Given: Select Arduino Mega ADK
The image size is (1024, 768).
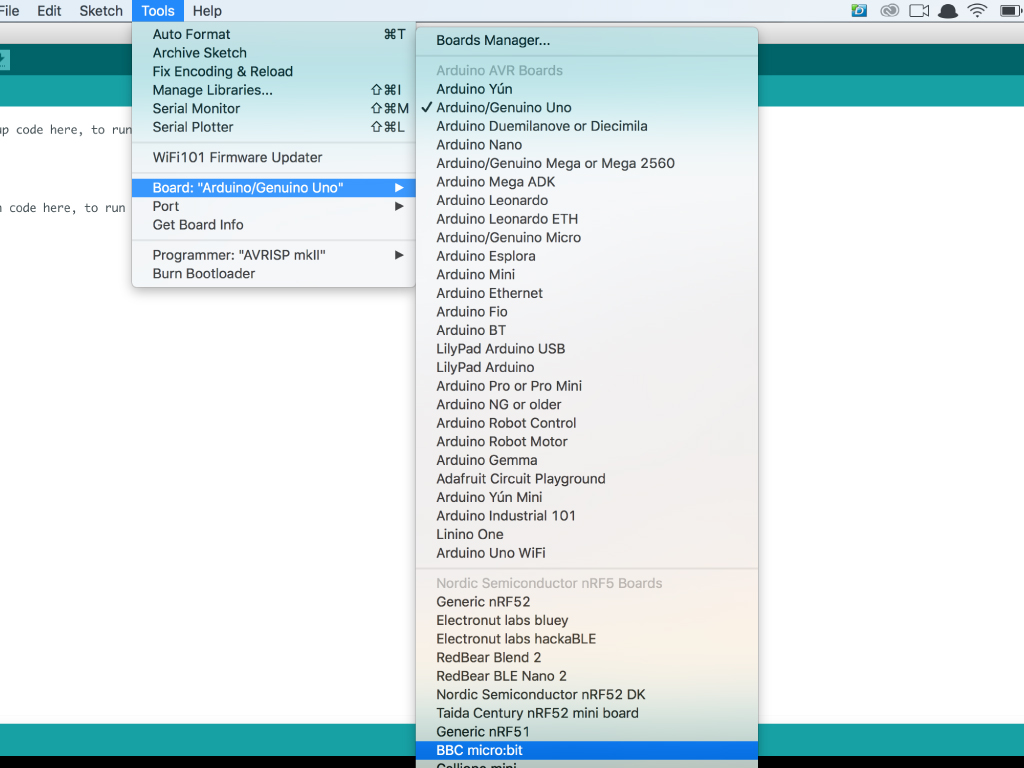Looking at the screenshot, I should coord(586,182).
